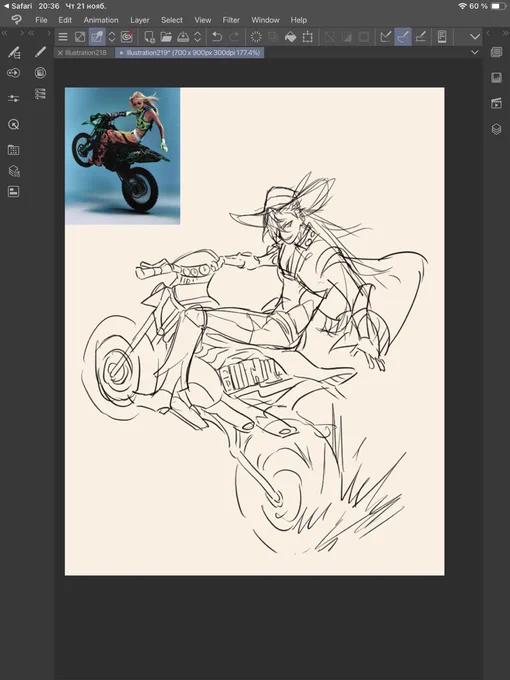This screenshot has height=680, width=510.
Task: Click the Save icon in command bar
Action: [x=183, y=37]
